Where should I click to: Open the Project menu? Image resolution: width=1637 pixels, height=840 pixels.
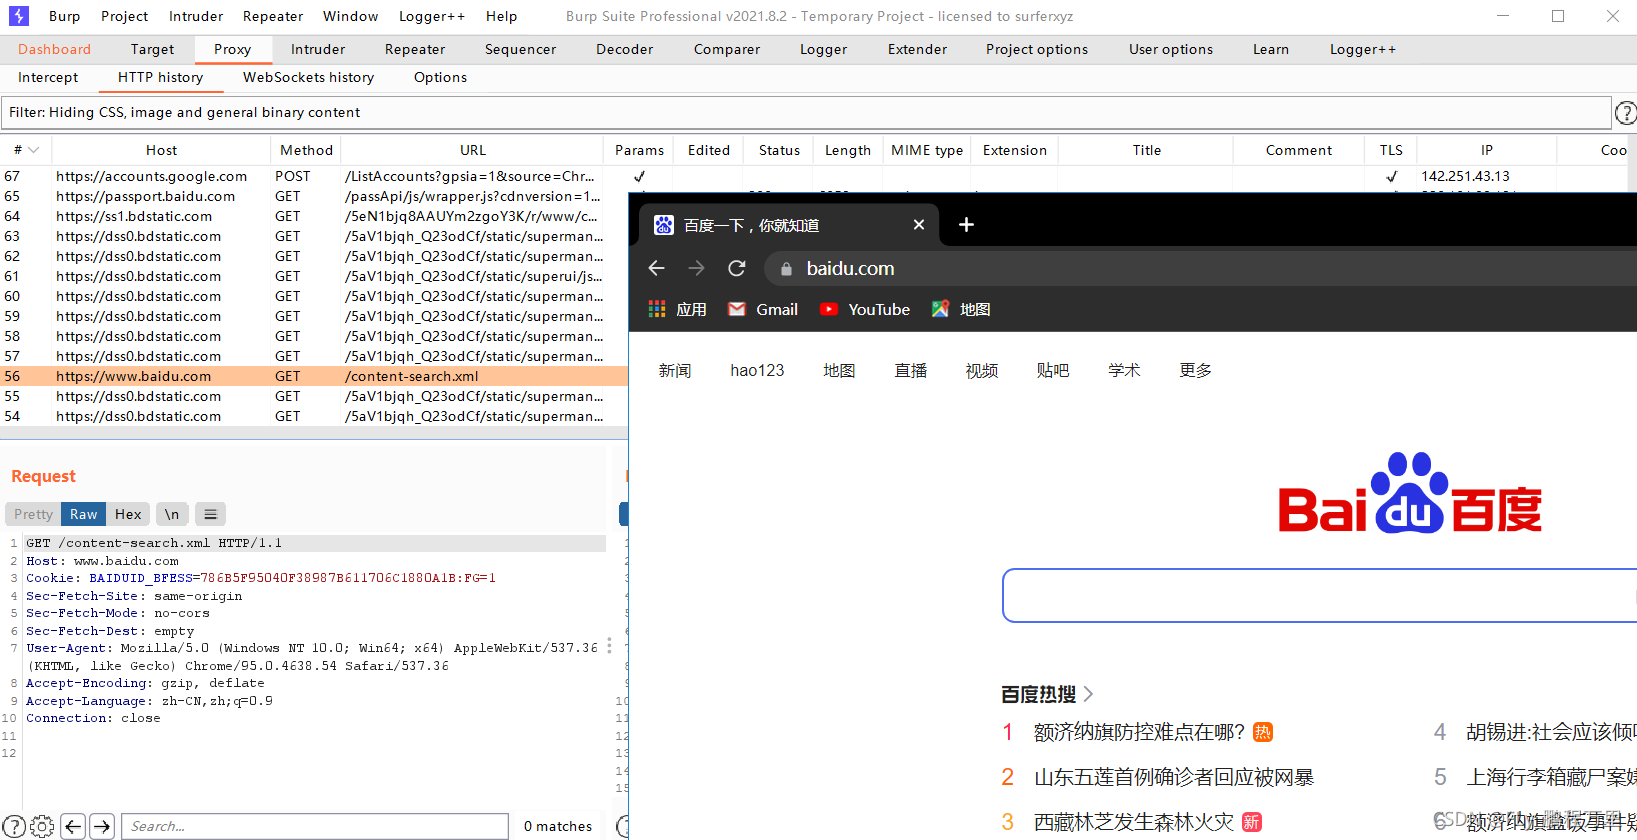click(x=124, y=16)
